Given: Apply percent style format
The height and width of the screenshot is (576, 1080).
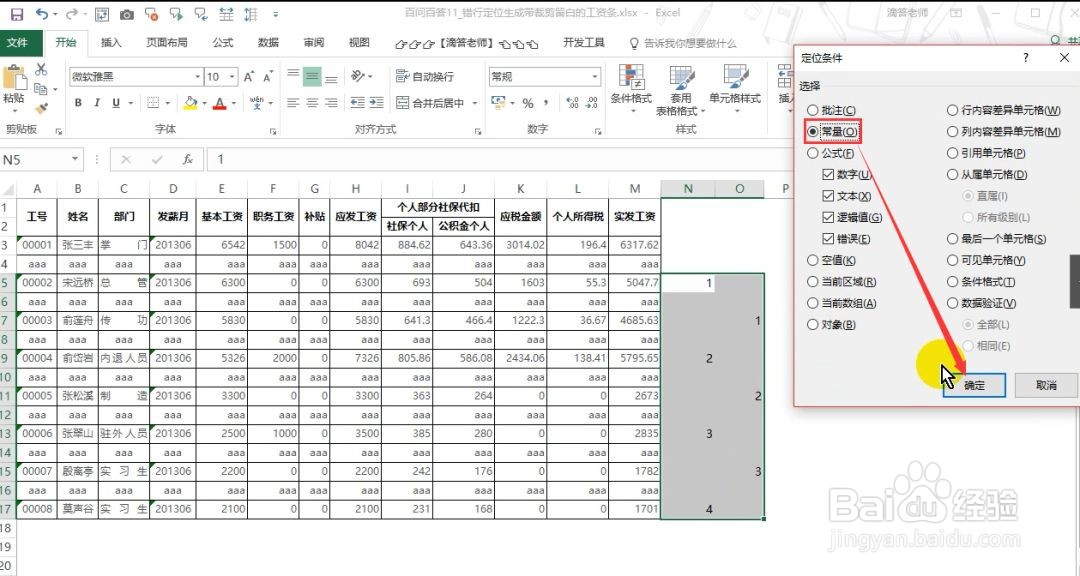Looking at the screenshot, I should tap(528, 103).
